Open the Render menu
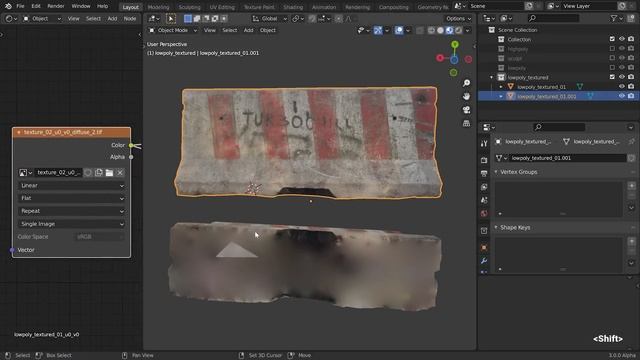 pos(56,6)
